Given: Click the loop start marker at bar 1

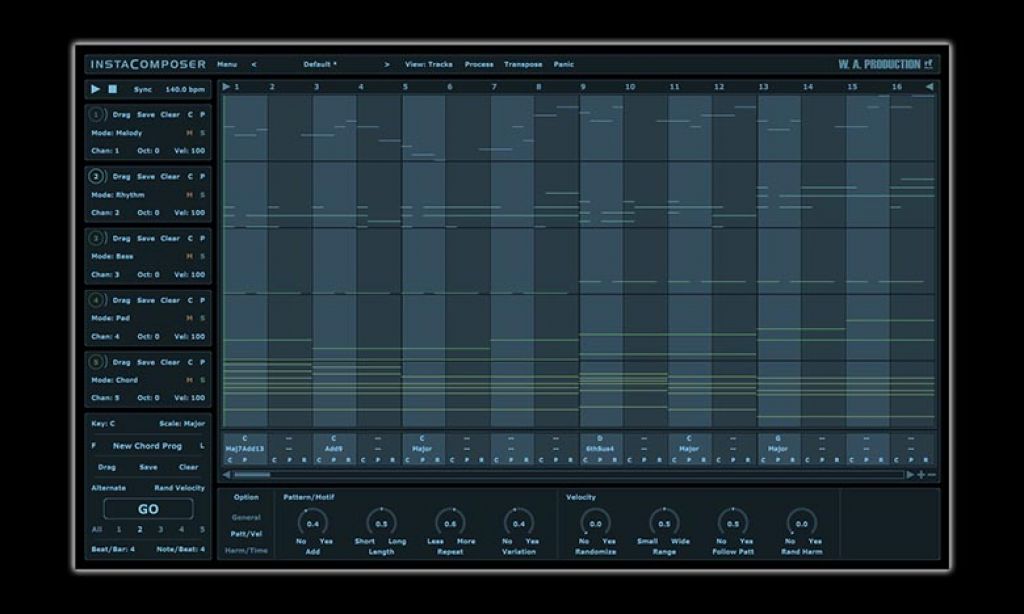Looking at the screenshot, I should [x=226, y=86].
